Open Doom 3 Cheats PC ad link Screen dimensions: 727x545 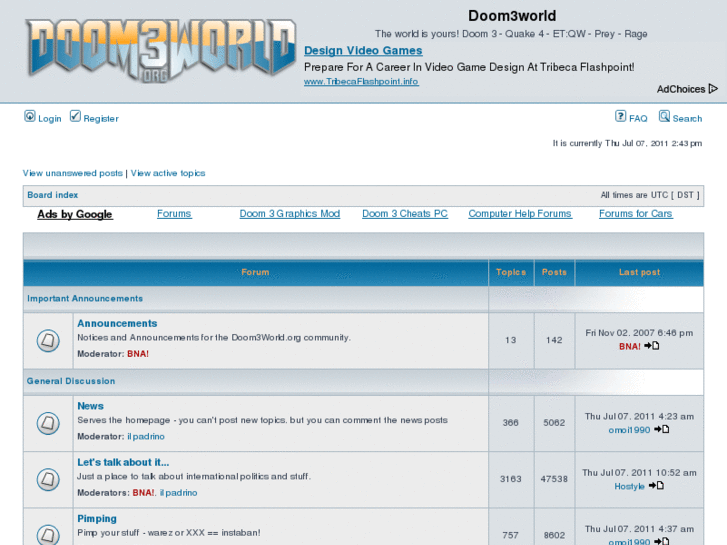(405, 214)
